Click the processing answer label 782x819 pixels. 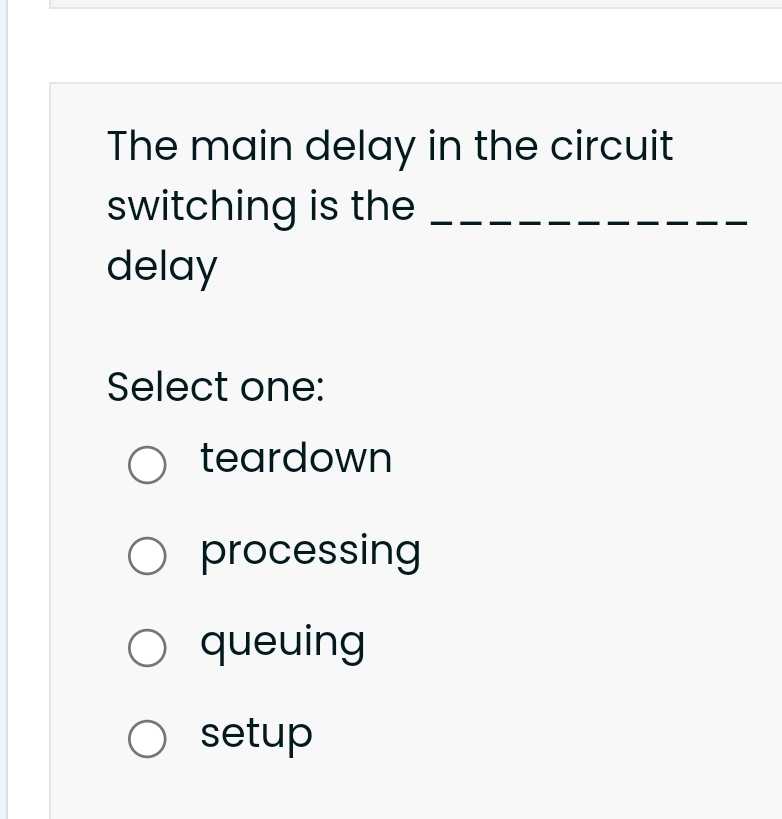coord(310,551)
